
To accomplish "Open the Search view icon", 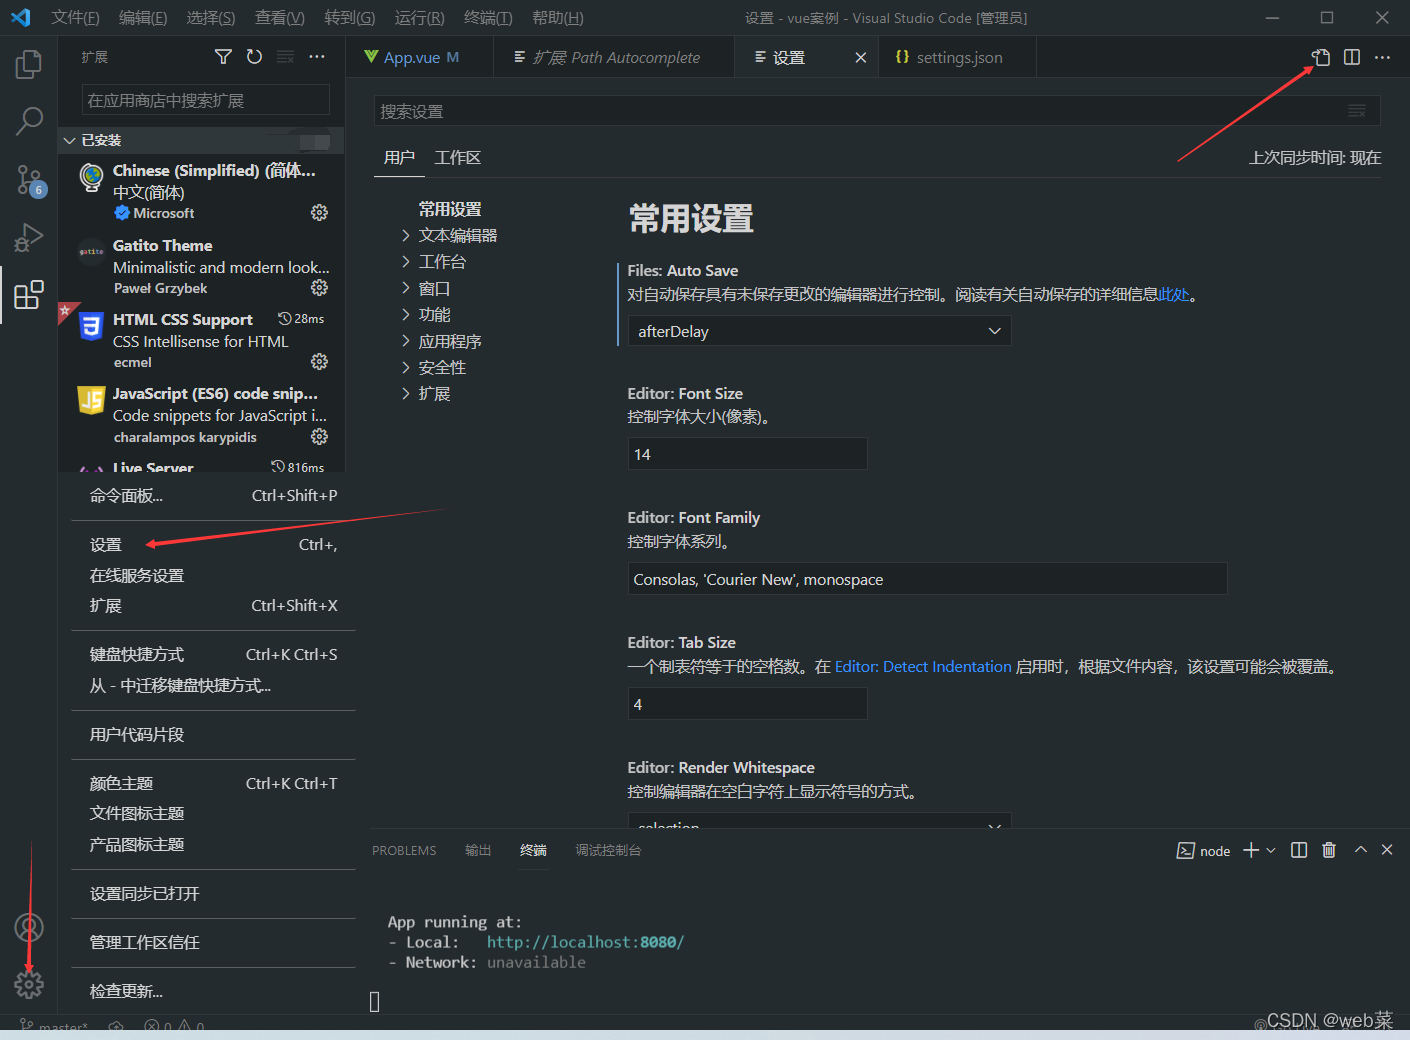I will pos(28,120).
